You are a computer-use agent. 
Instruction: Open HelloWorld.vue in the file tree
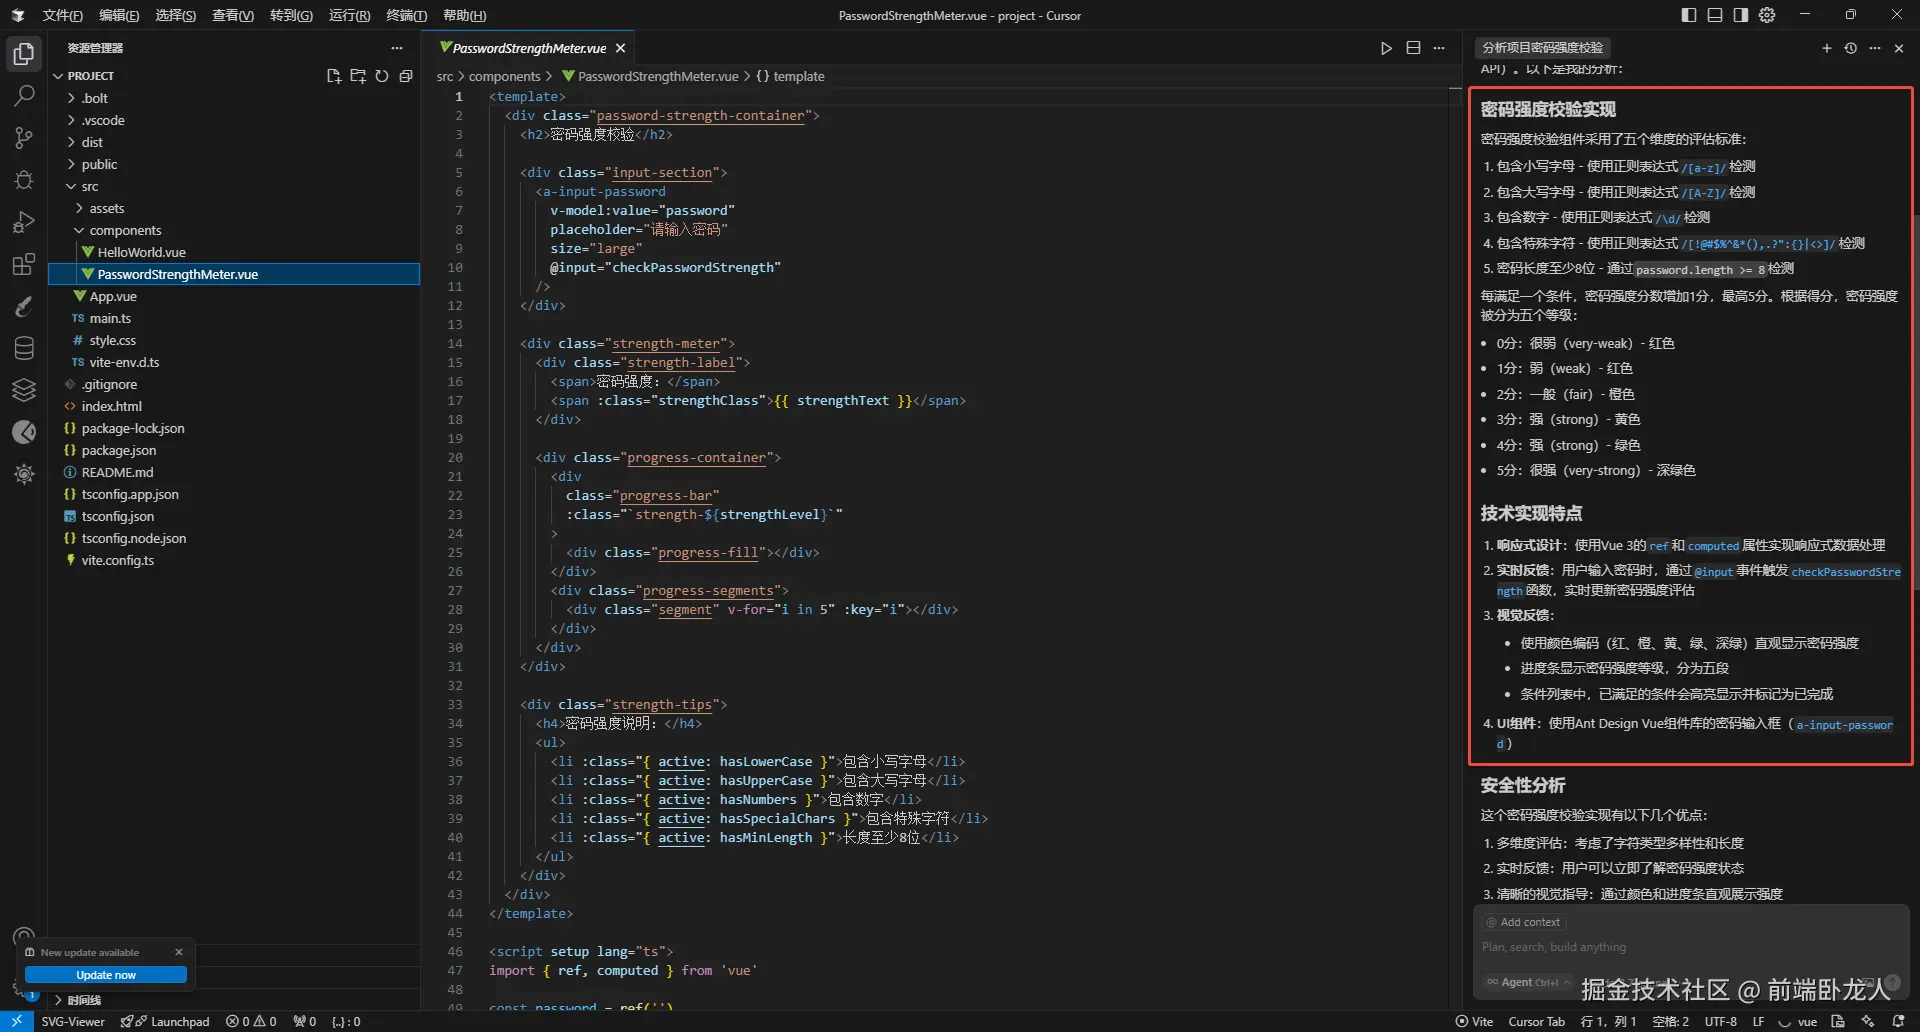coord(234,252)
